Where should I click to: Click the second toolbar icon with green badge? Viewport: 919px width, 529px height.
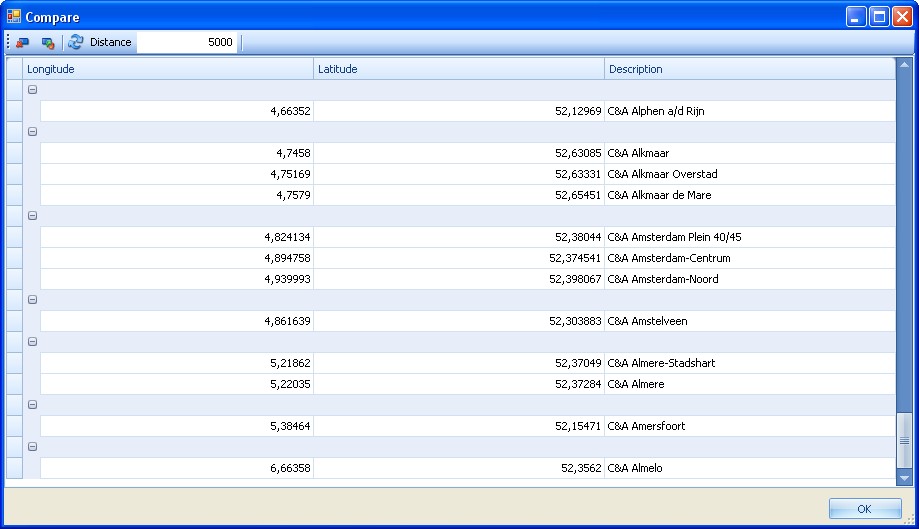point(48,42)
